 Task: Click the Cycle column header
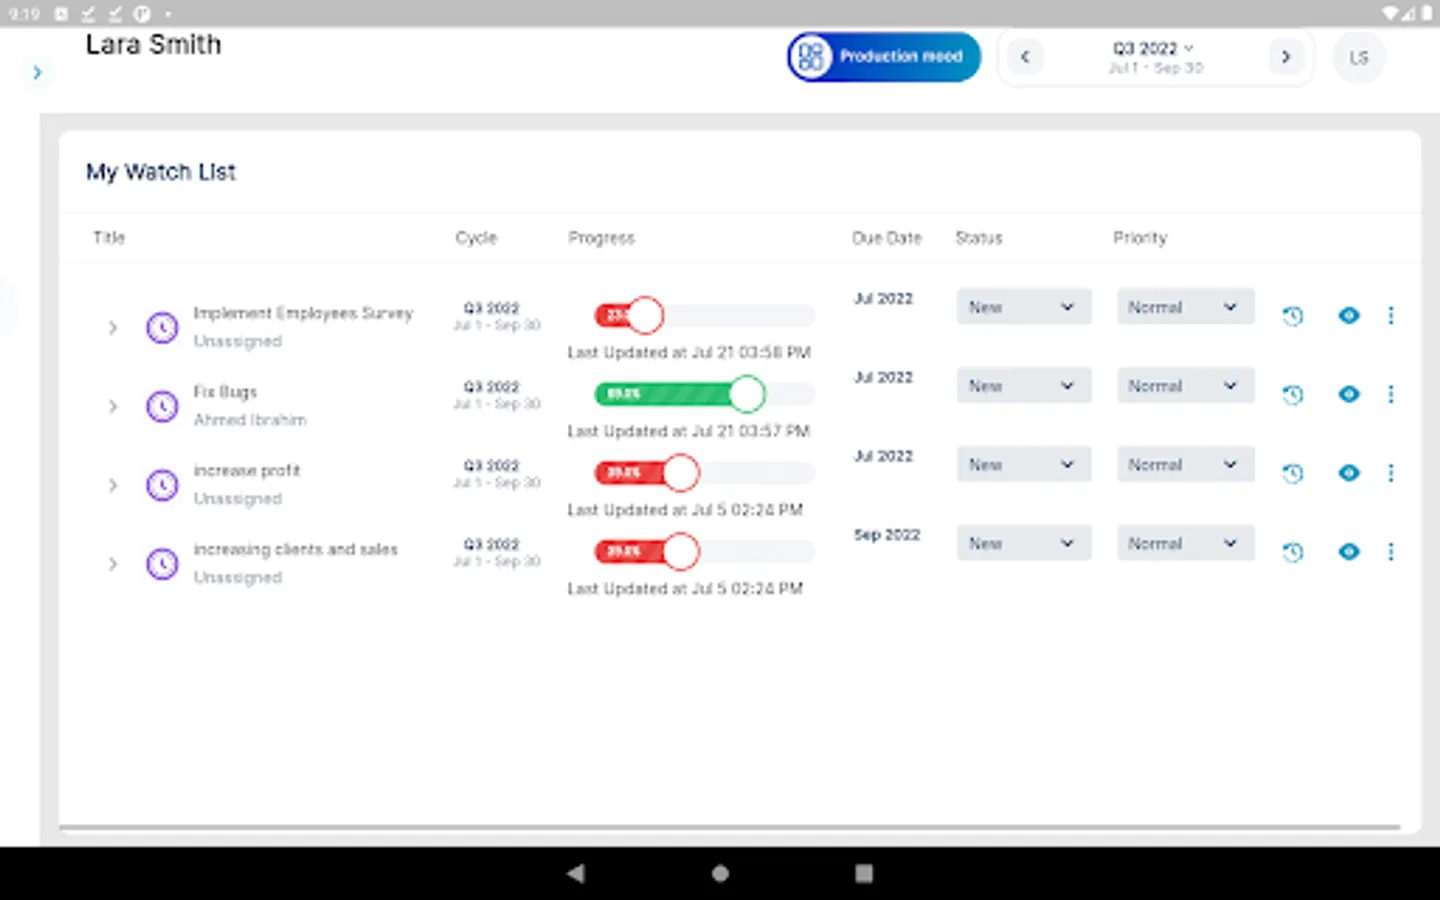click(476, 238)
